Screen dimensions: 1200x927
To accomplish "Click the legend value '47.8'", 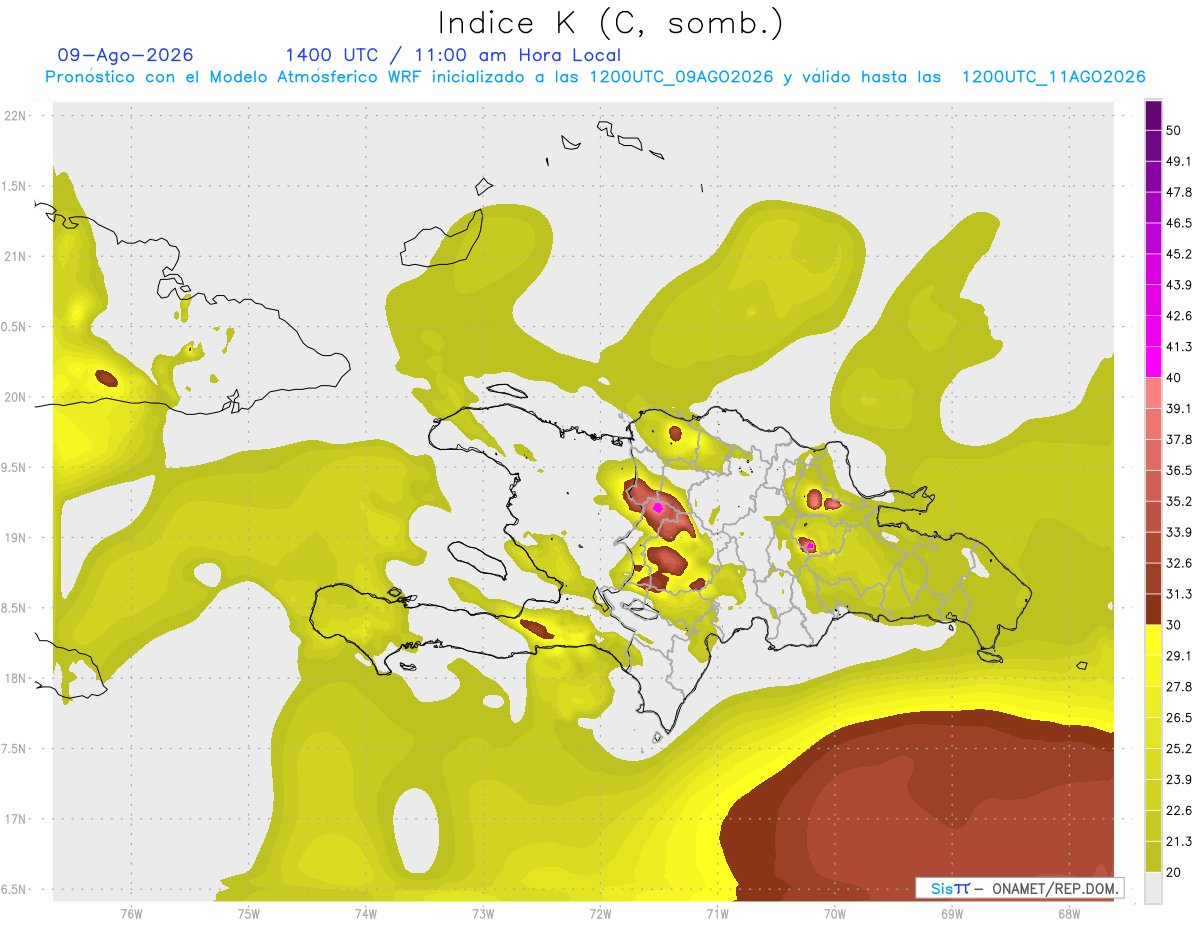I will (1179, 192).
